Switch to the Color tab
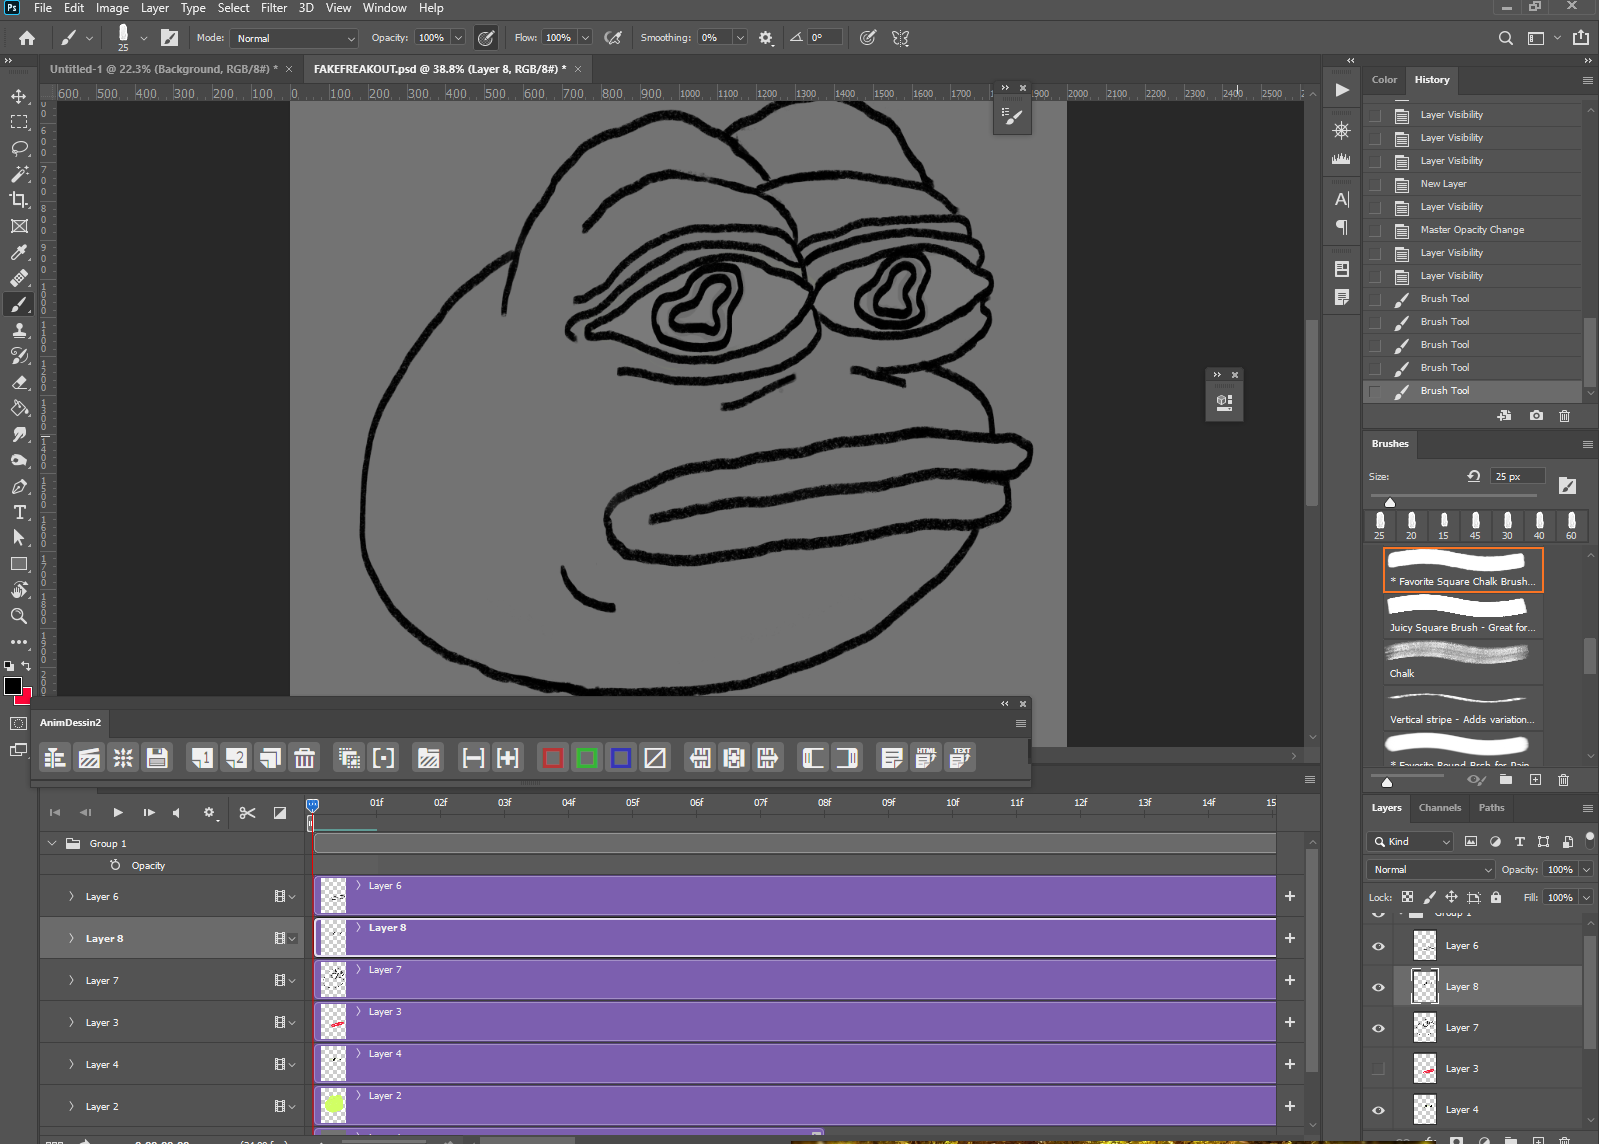 coord(1384,80)
